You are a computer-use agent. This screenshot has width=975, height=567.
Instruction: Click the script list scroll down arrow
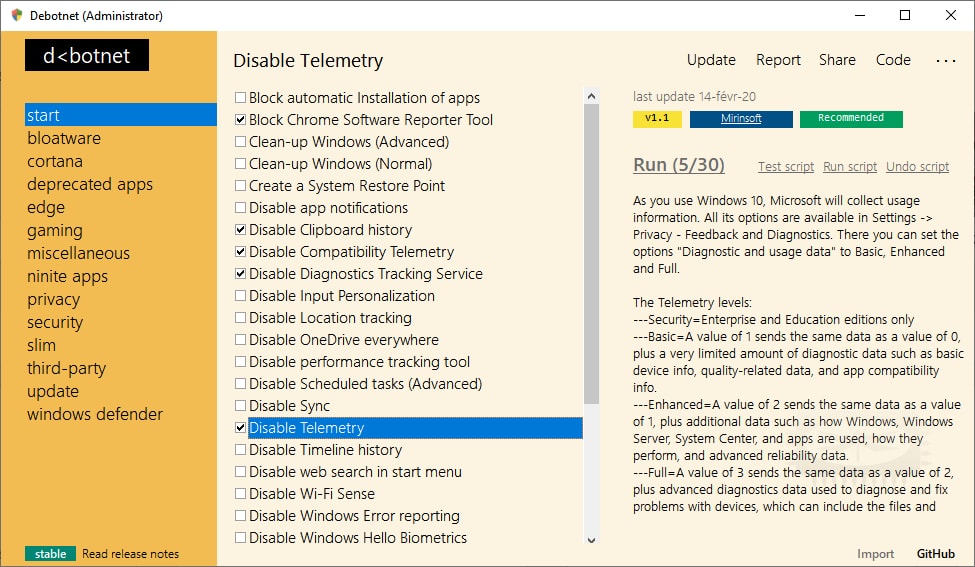[x=591, y=540]
